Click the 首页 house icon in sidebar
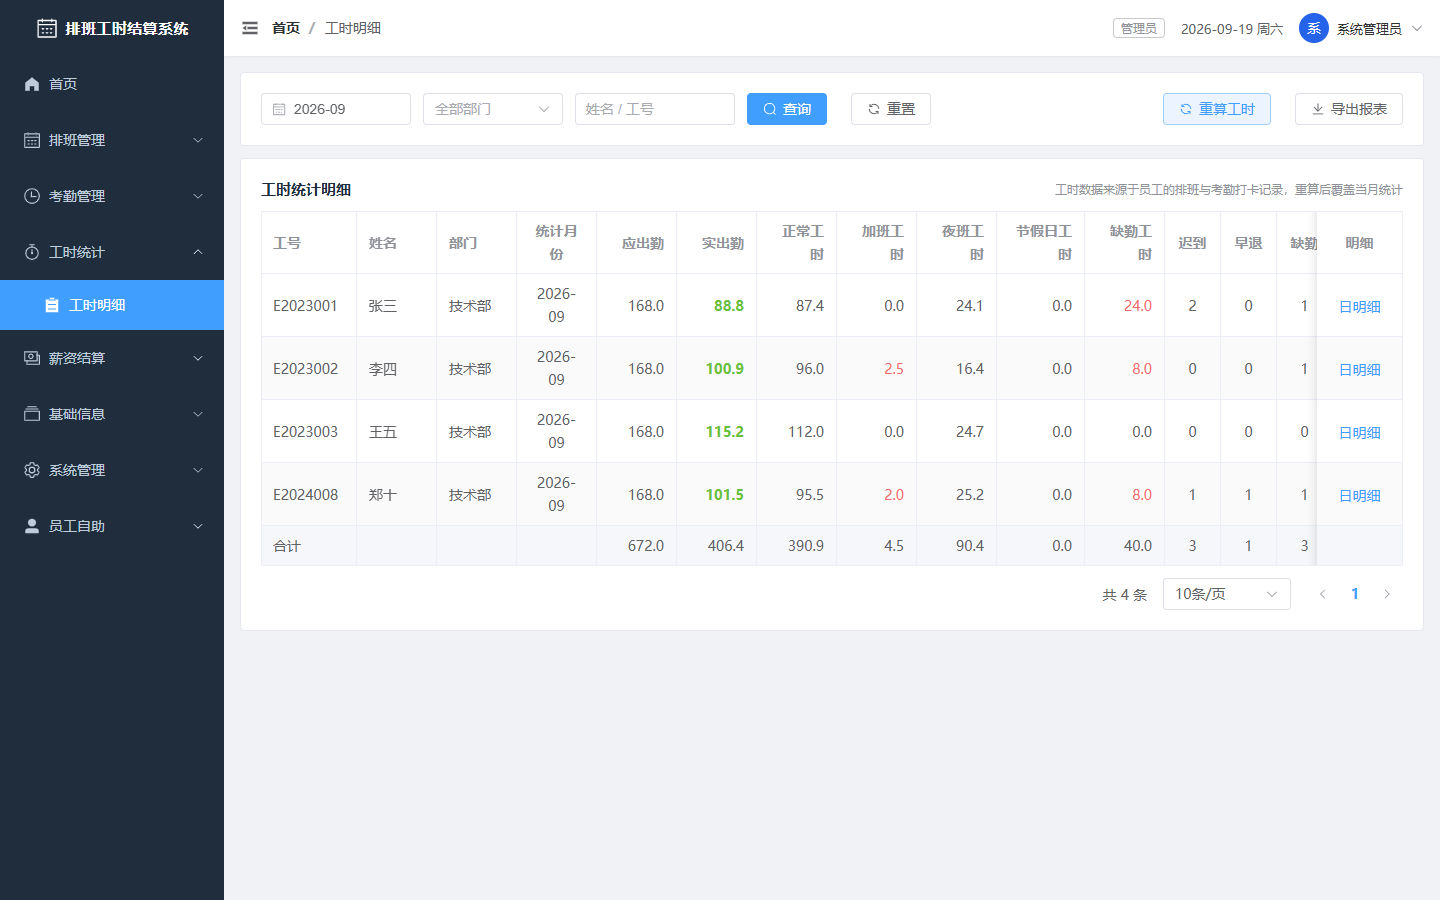 click(32, 84)
